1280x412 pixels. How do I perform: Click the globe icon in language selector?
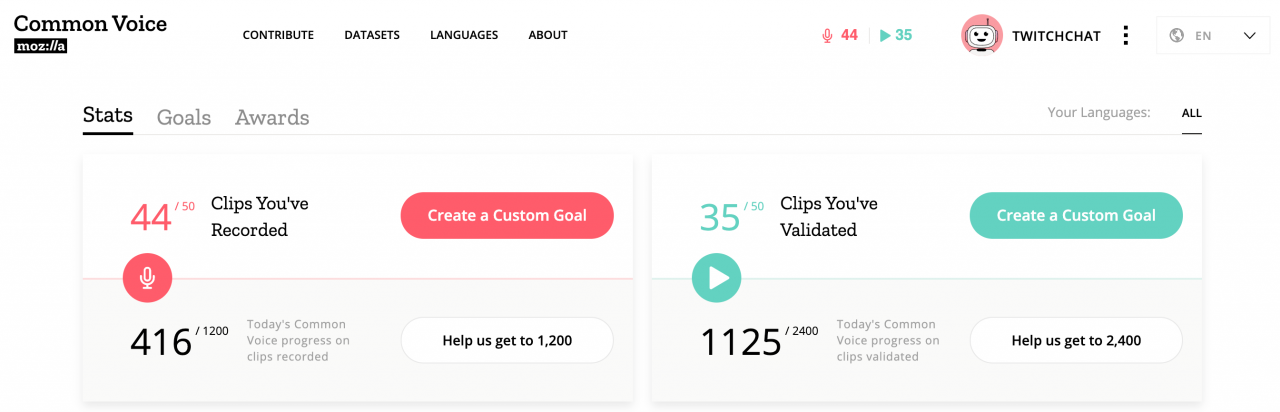click(1177, 35)
